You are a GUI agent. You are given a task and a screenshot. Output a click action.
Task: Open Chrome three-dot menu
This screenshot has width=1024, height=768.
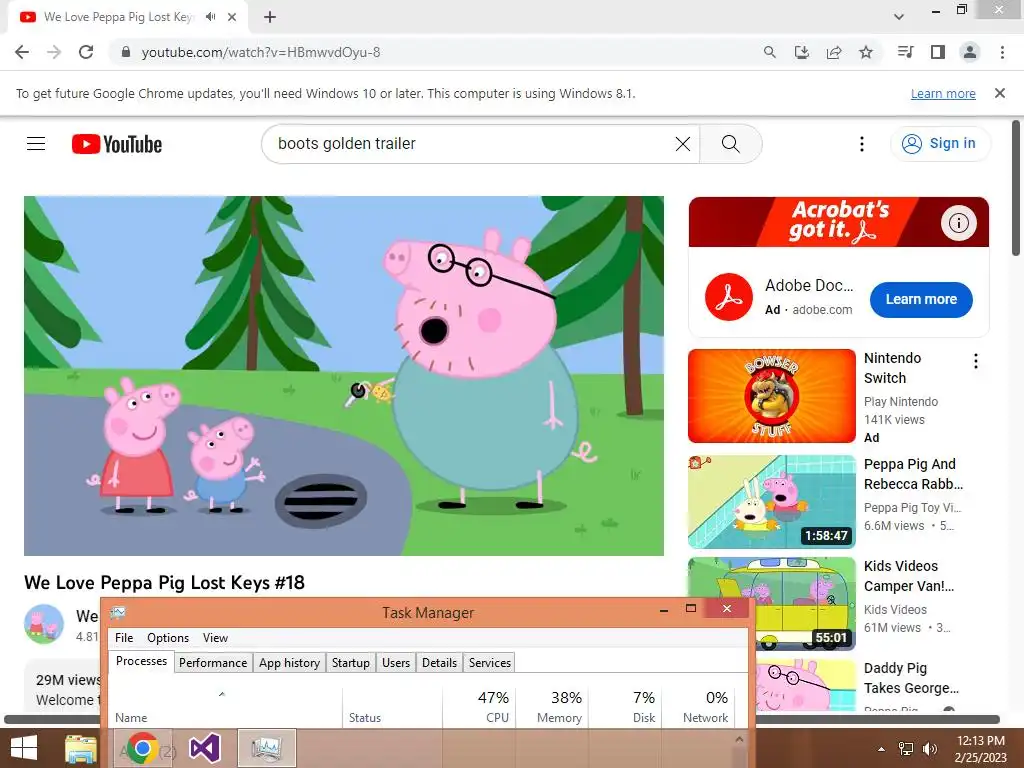click(x=1002, y=52)
